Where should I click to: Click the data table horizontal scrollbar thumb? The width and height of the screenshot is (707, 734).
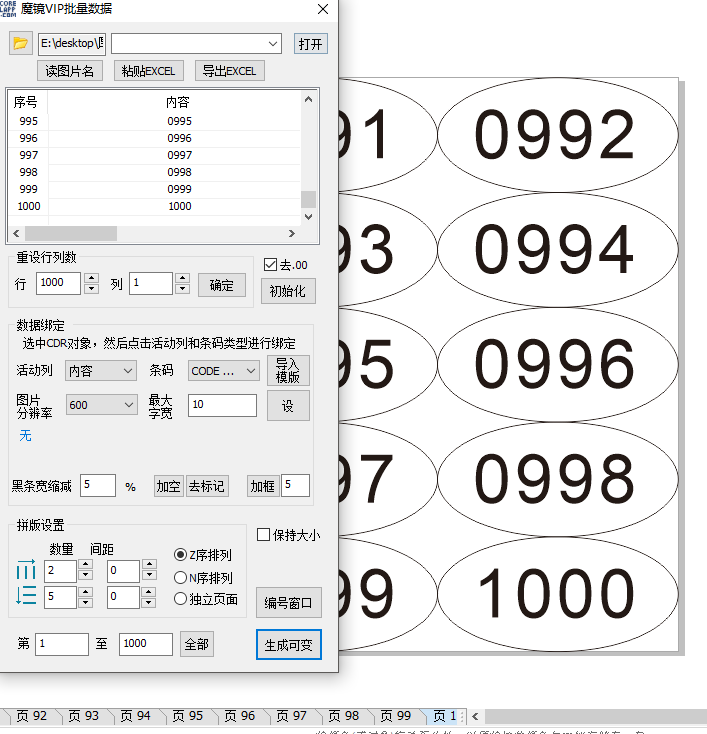71,233
